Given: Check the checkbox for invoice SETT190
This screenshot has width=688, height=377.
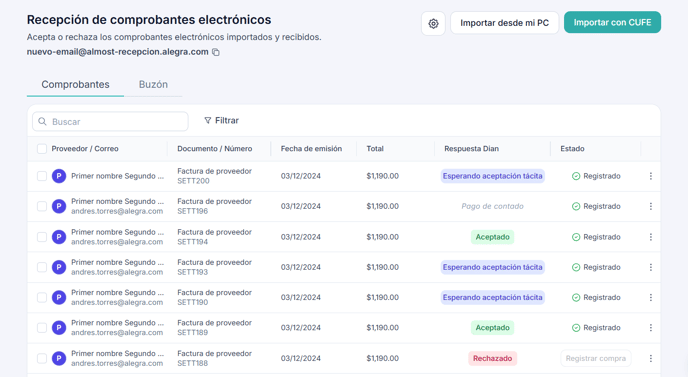Looking at the screenshot, I should pyautogui.click(x=42, y=298).
